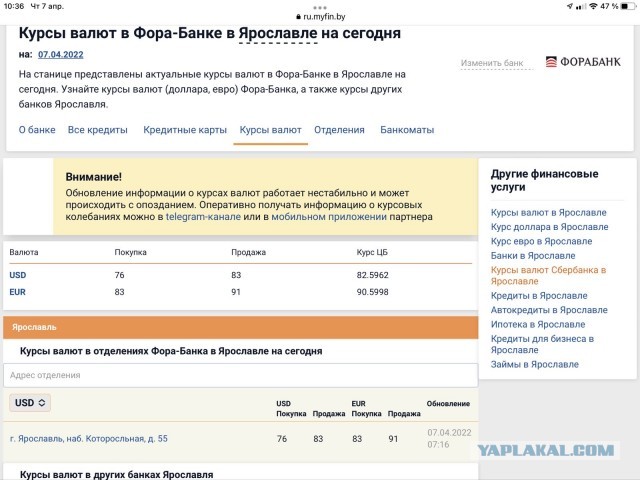This screenshot has height=480, width=640.
Task: Click the Обновление column header
Action: [x=448, y=404]
